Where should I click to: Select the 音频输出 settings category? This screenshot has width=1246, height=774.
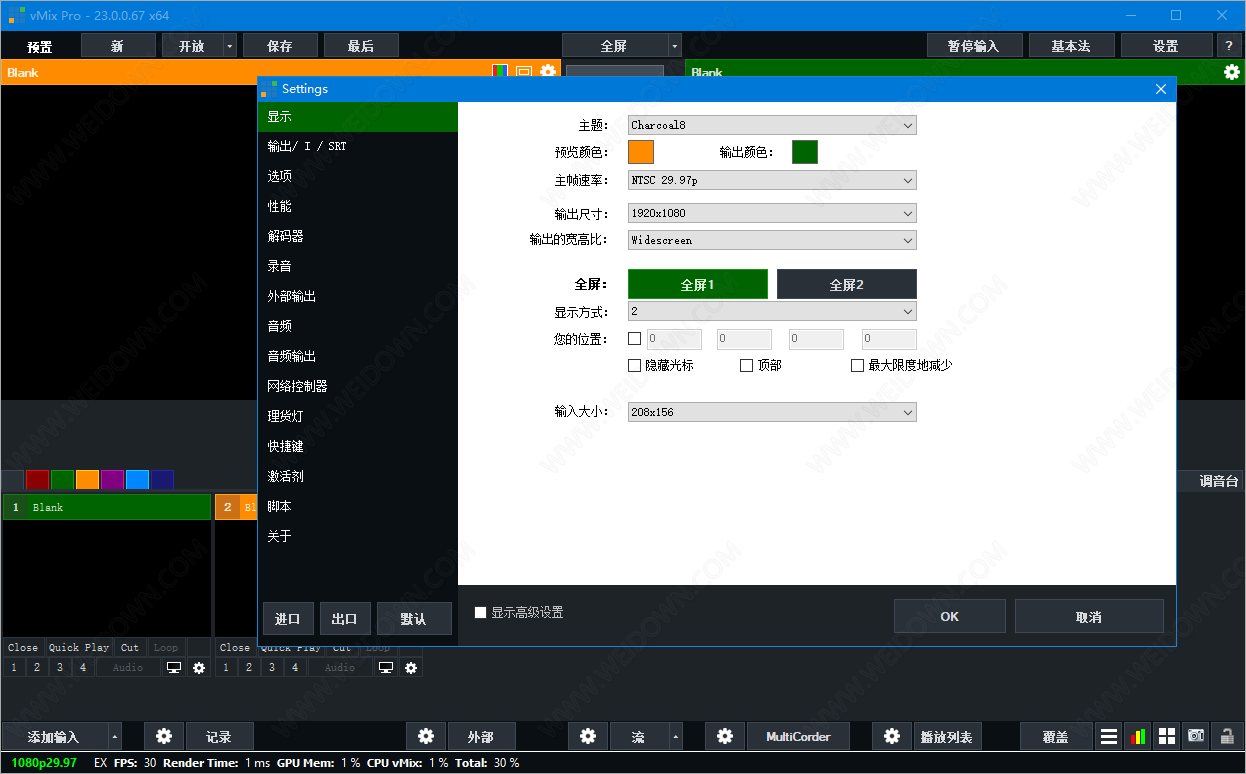click(x=357, y=356)
